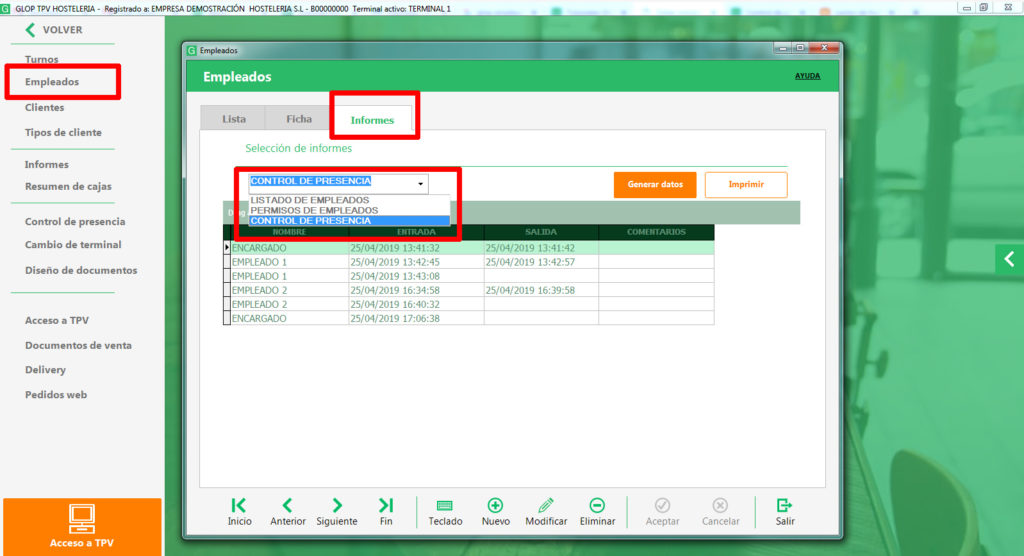This screenshot has width=1024, height=556.
Task: Switch to the Ficha tab
Action: (299, 119)
